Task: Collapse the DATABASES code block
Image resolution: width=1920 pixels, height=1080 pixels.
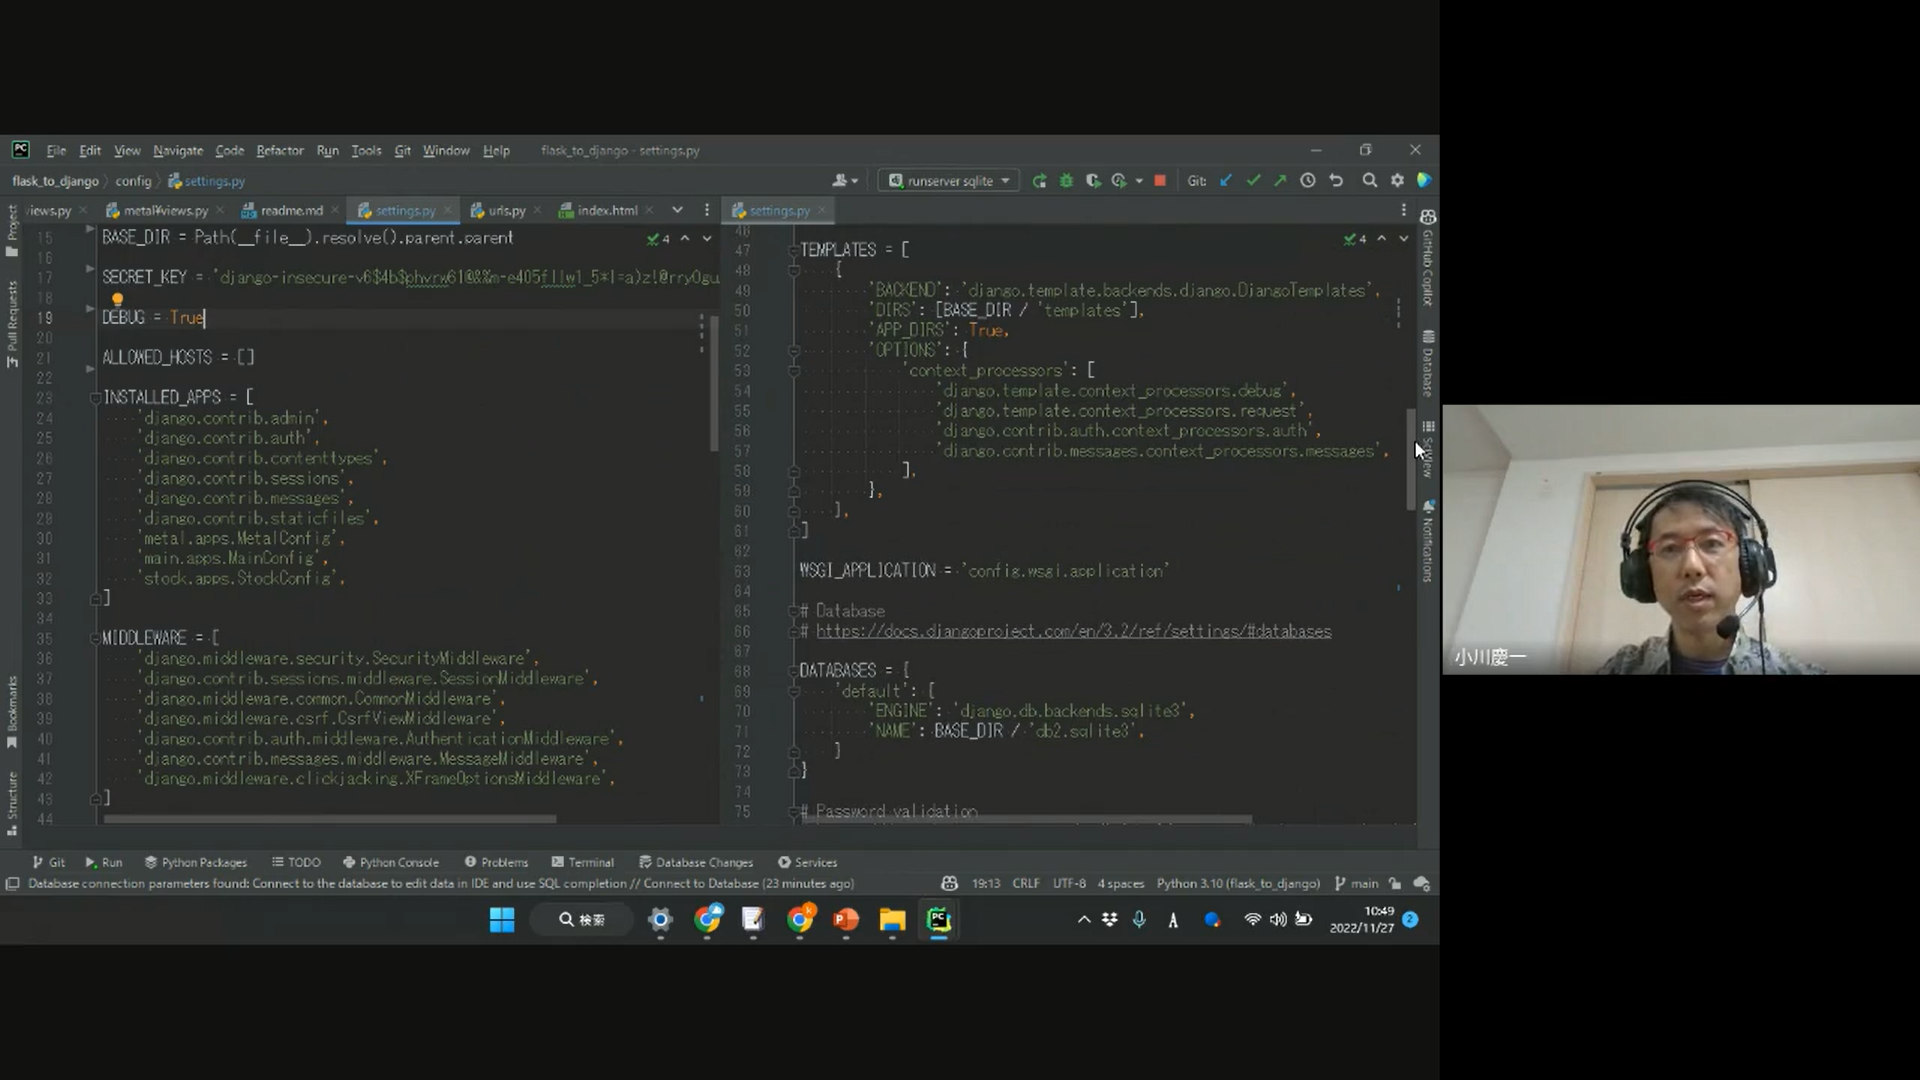Action: pyautogui.click(x=793, y=671)
